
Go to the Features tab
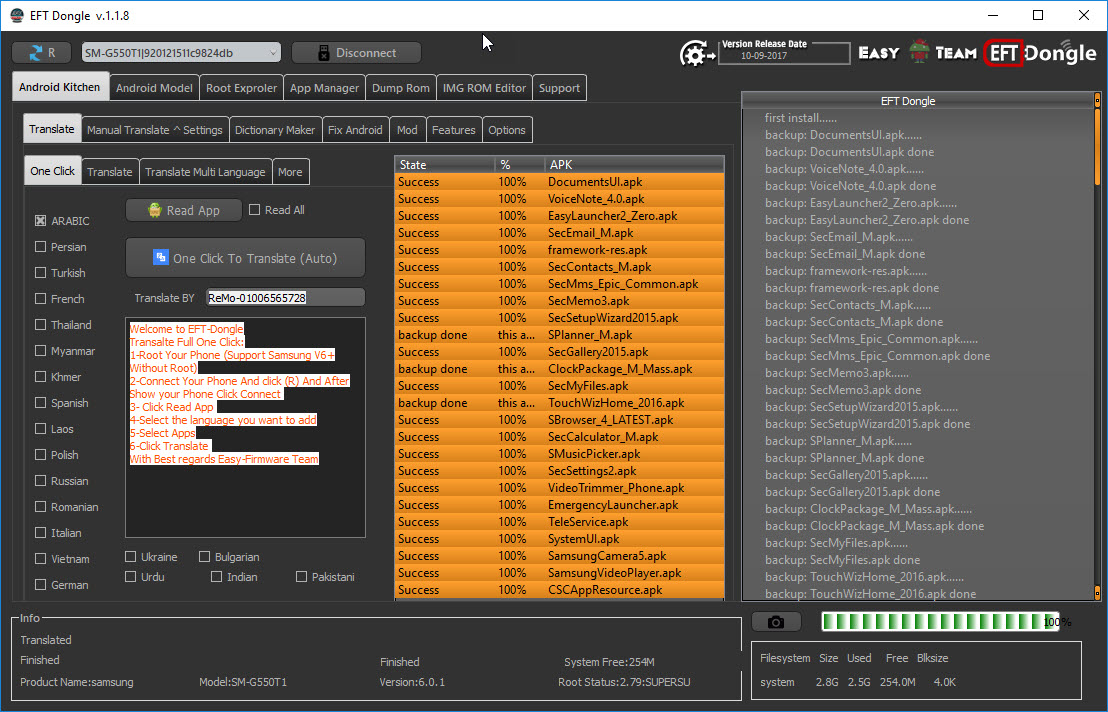pyautogui.click(x=454, y=130)
